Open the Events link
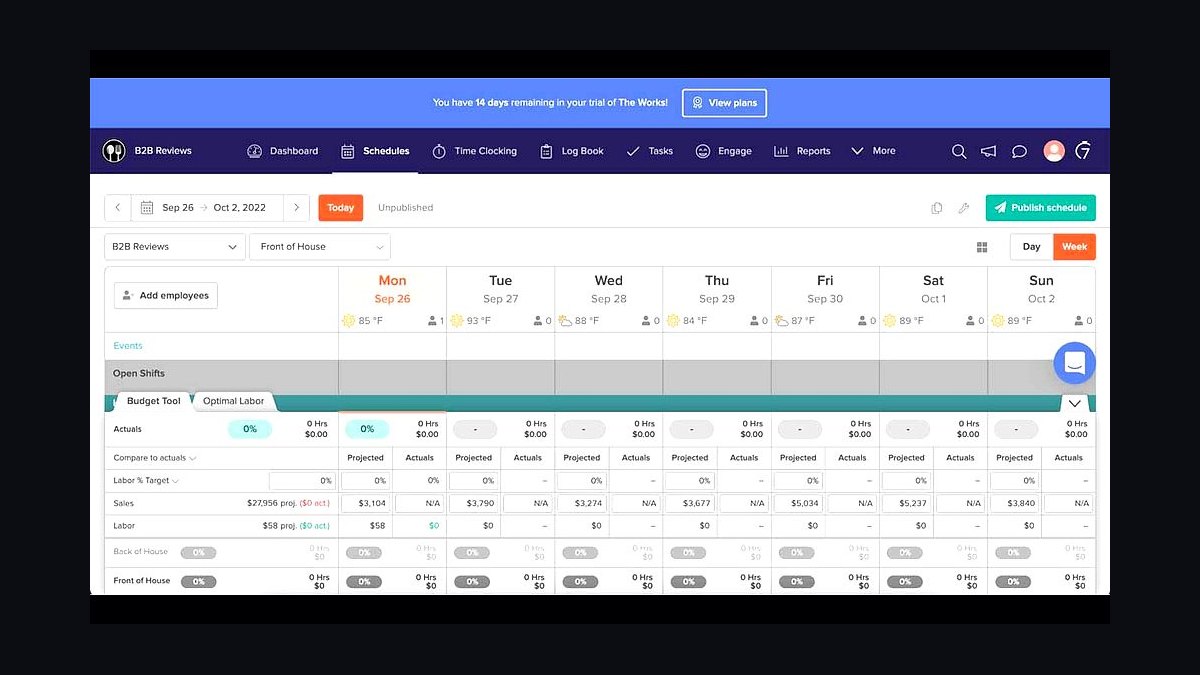The width and height of the screenshot is (1200, 675). (128, 346)
